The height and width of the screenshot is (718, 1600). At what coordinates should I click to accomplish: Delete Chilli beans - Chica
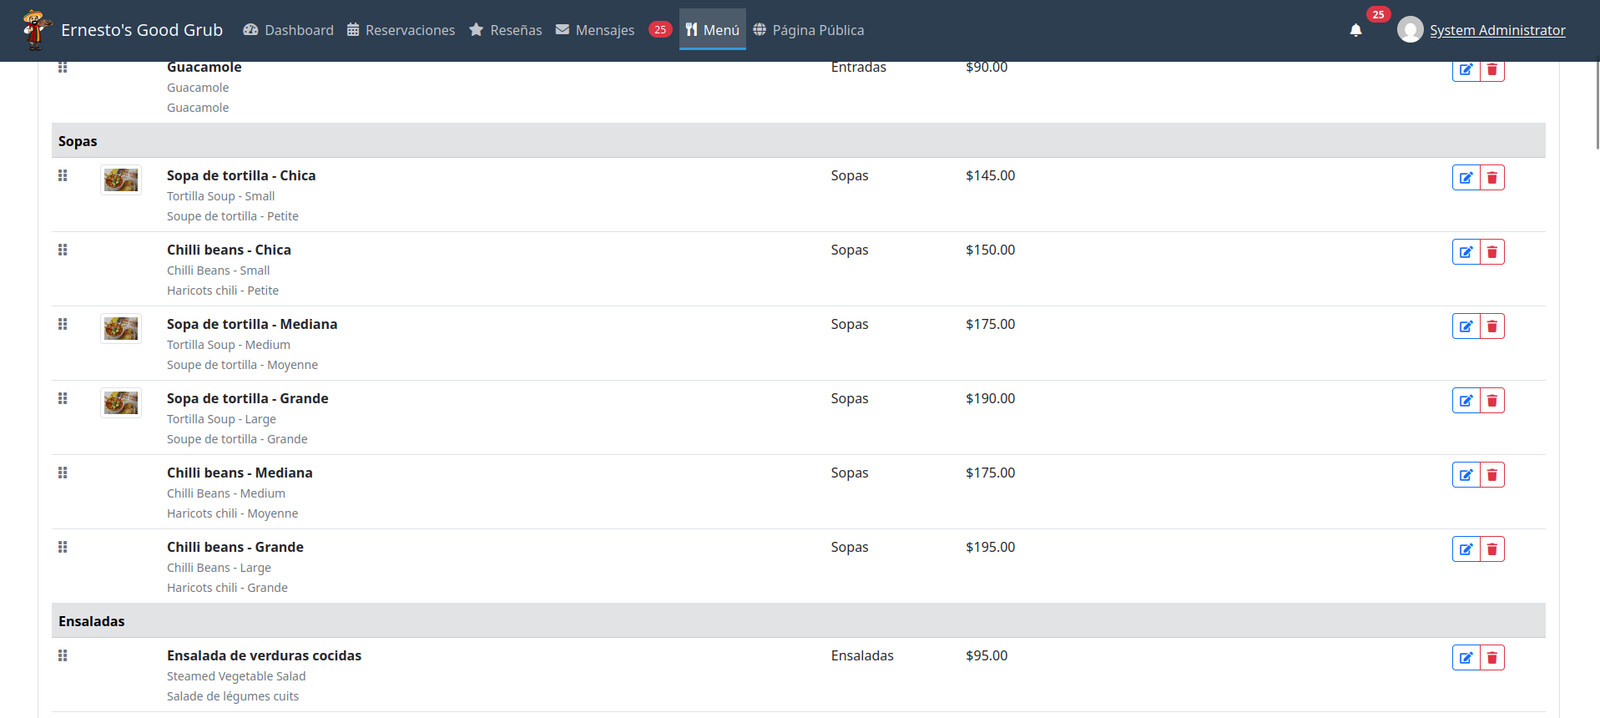point(1492,252)
